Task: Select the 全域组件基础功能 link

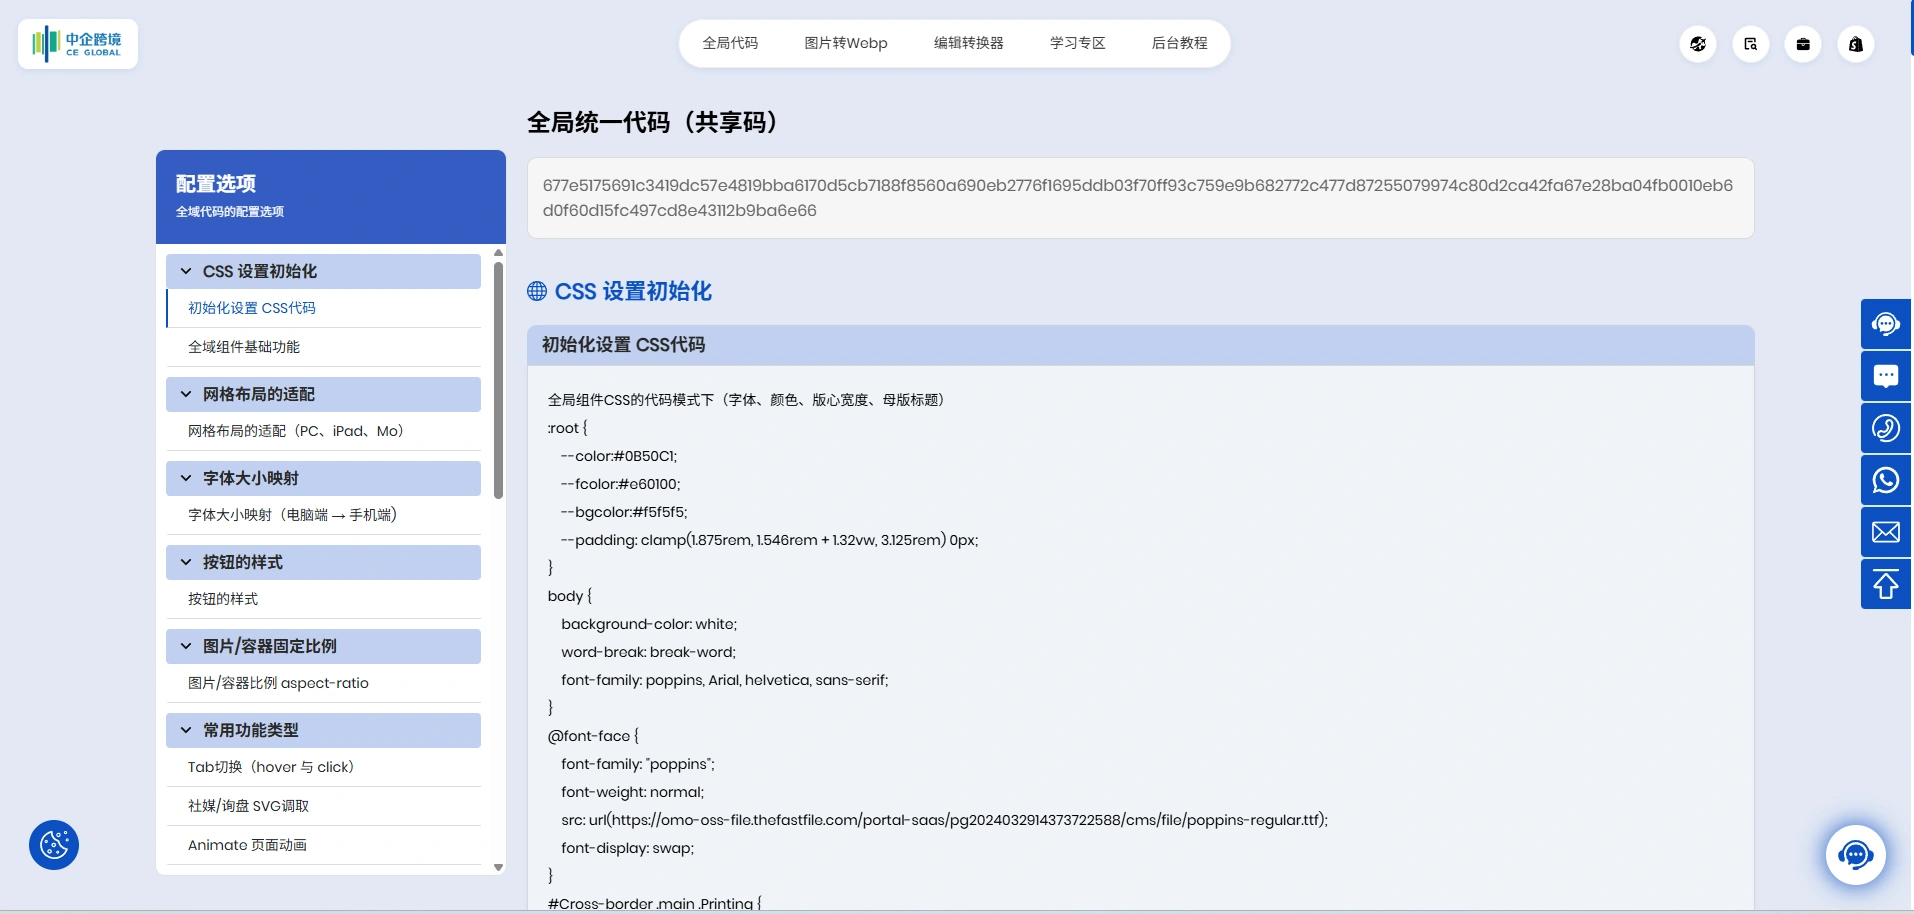Action: click(x=244, y=347)
